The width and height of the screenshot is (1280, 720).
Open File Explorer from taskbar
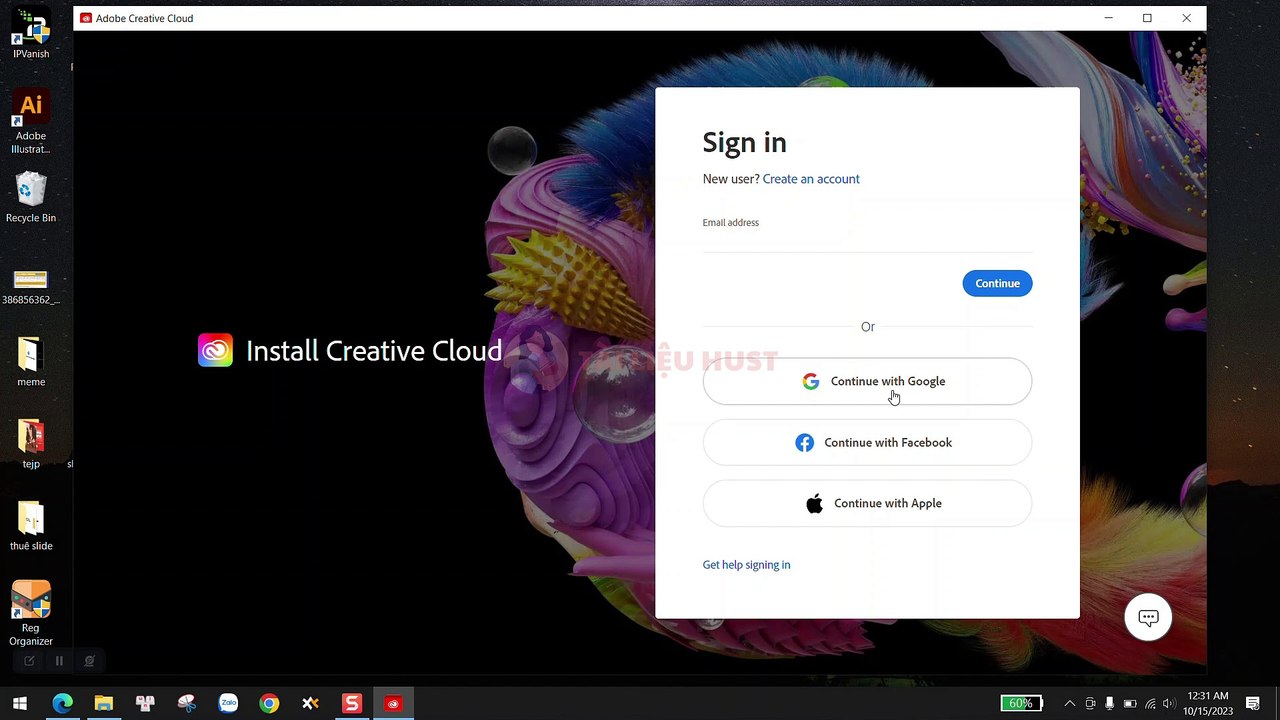(104, 704)
